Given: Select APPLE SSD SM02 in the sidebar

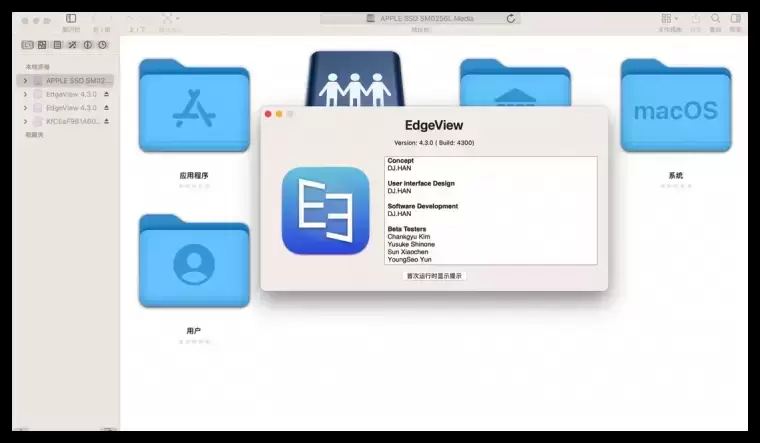Looking at the screenshot, I should (65, 80).
